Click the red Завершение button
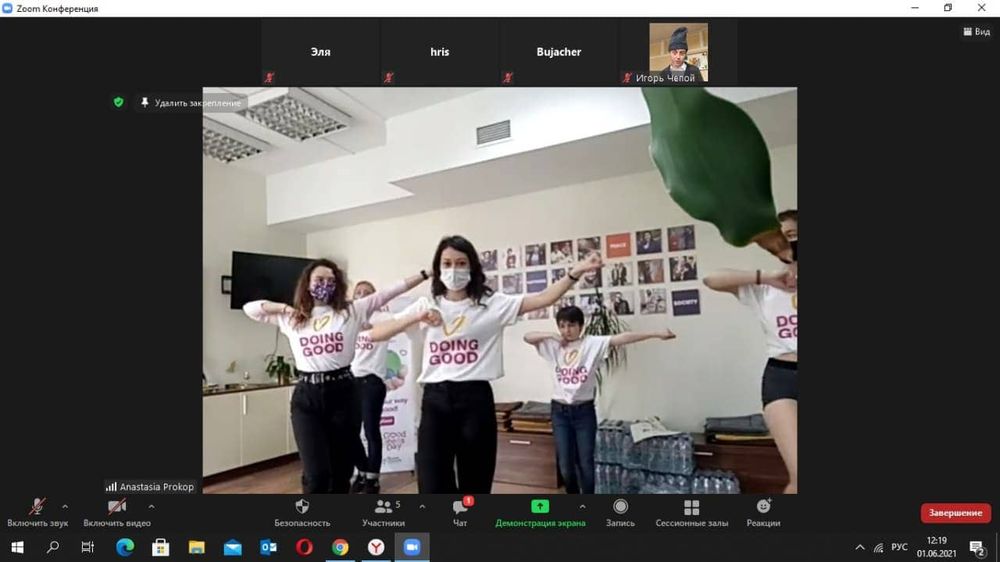Image resolution: width=1000 pixels, height=562 pixels. click(x=955, y=513)
